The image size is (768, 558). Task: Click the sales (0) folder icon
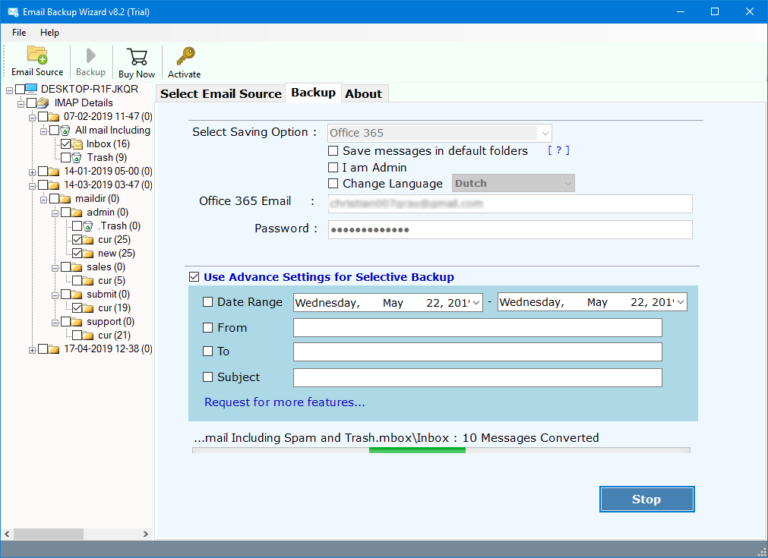[76, 267]
